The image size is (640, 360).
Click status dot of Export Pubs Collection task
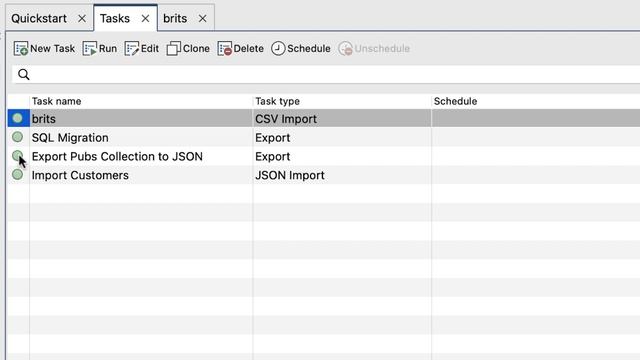click(x=18, y=156)
